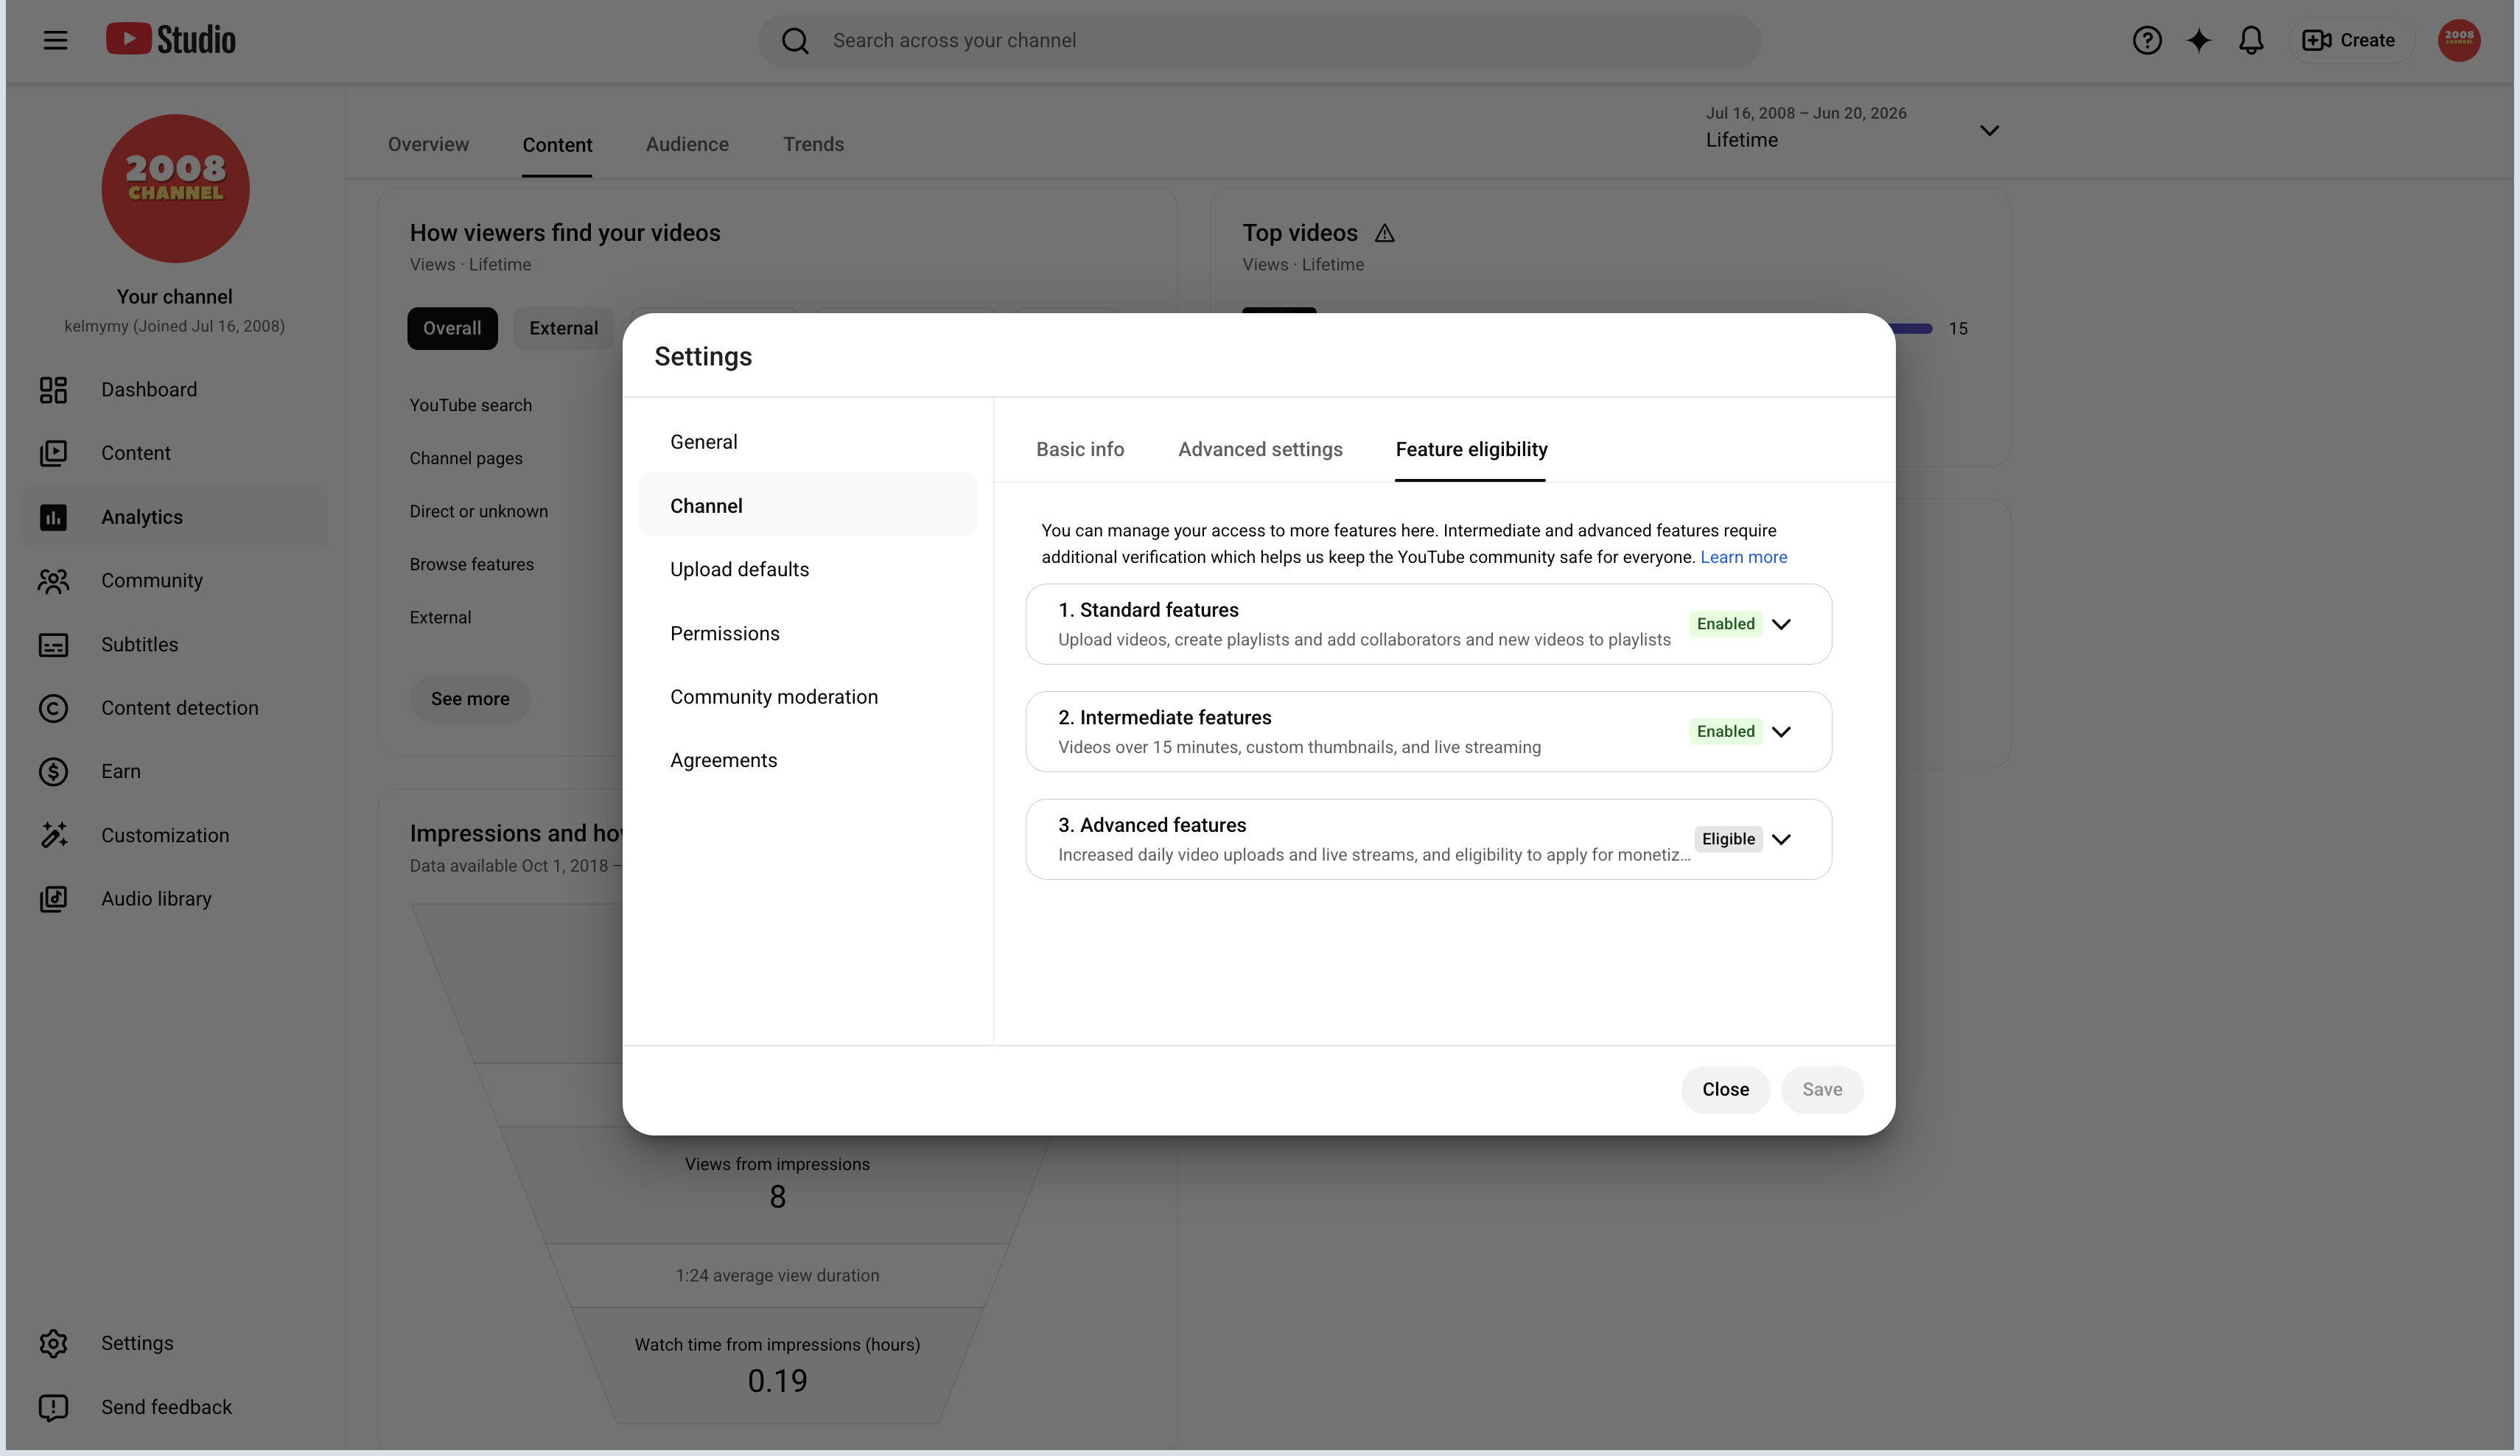The image size is (2520, 1456).
Task: Select Agreements in settings menu
Action: point(807,761)
